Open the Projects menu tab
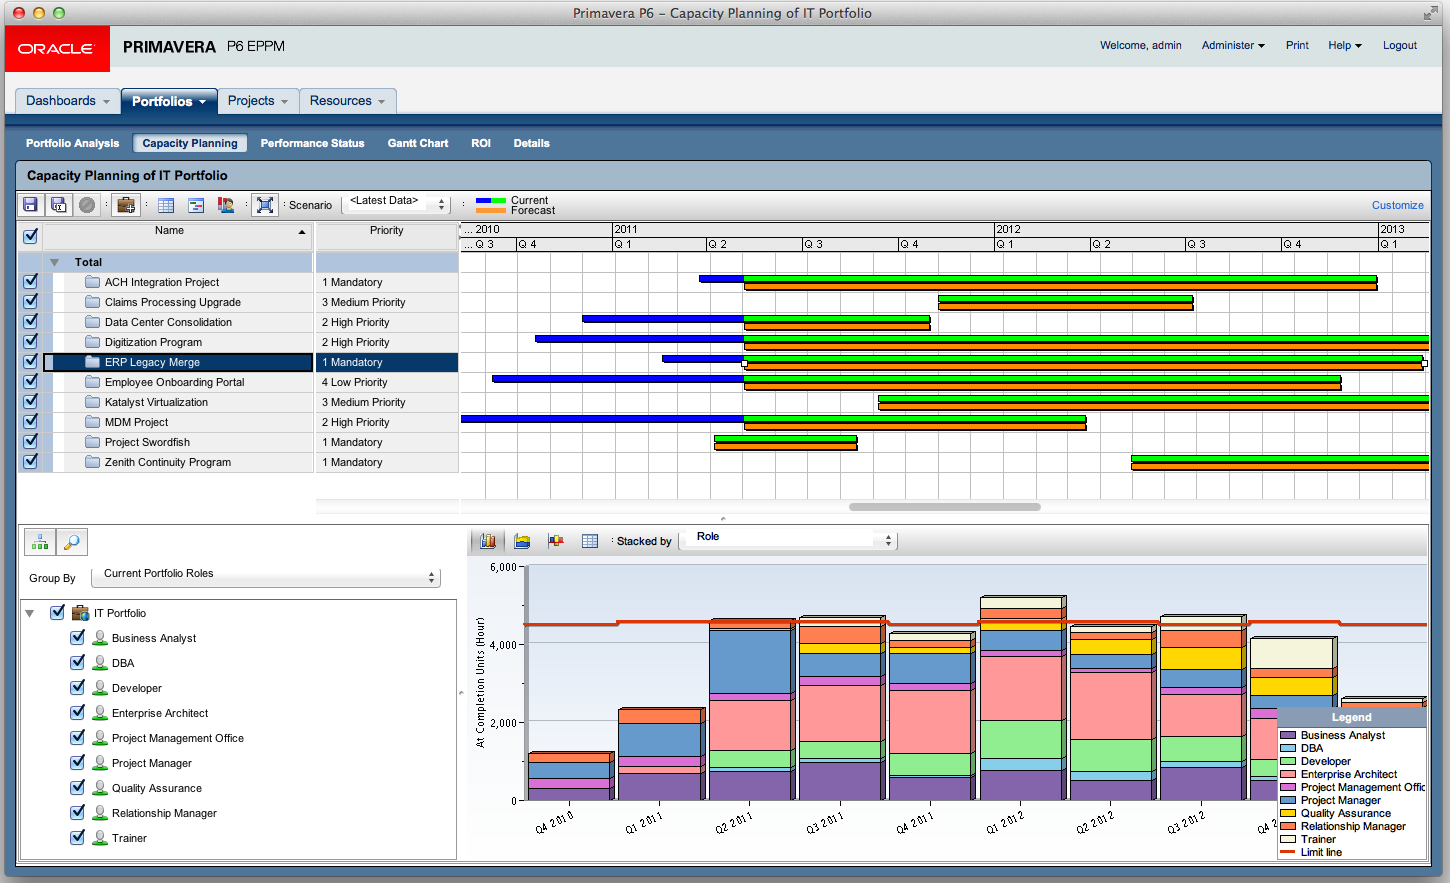The width and height of the screenshot is (1450, 883). point(258,101)
